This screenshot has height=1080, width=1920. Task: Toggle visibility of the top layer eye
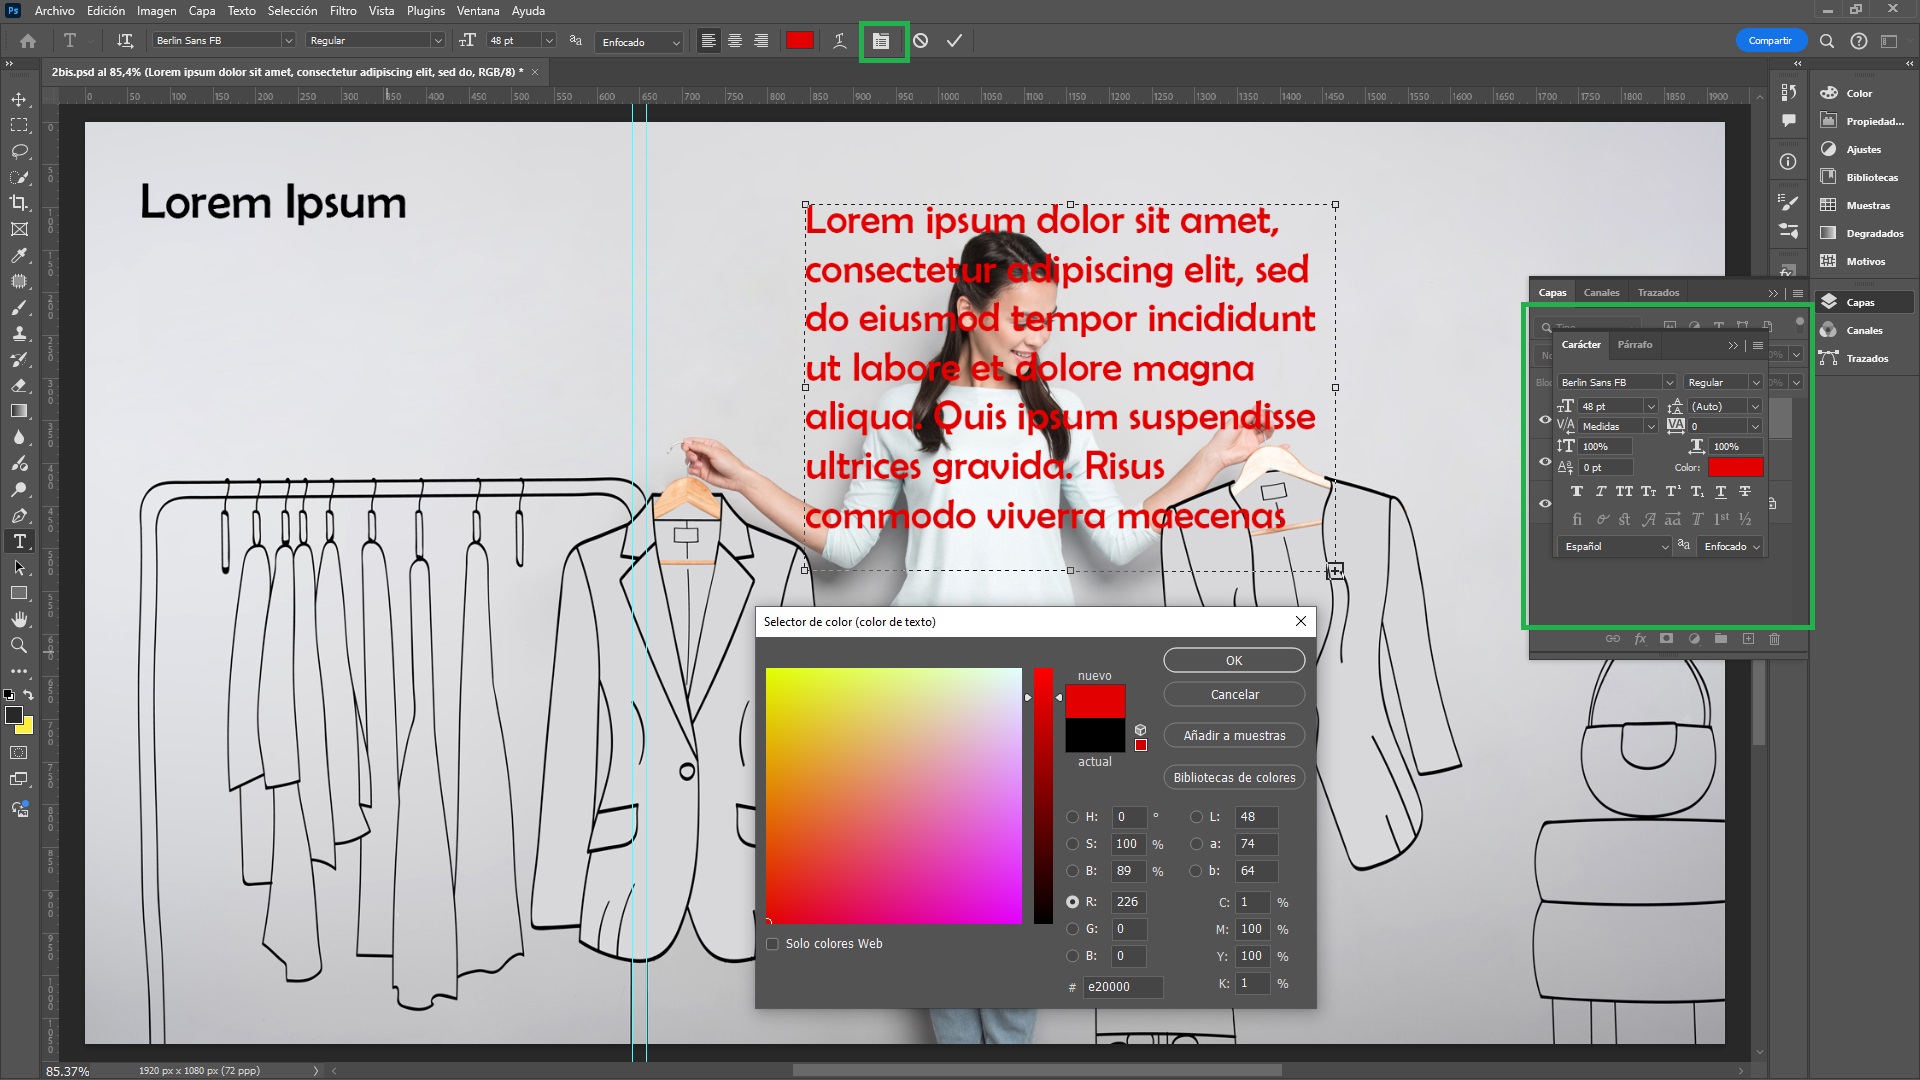[x=1545, y=420]
